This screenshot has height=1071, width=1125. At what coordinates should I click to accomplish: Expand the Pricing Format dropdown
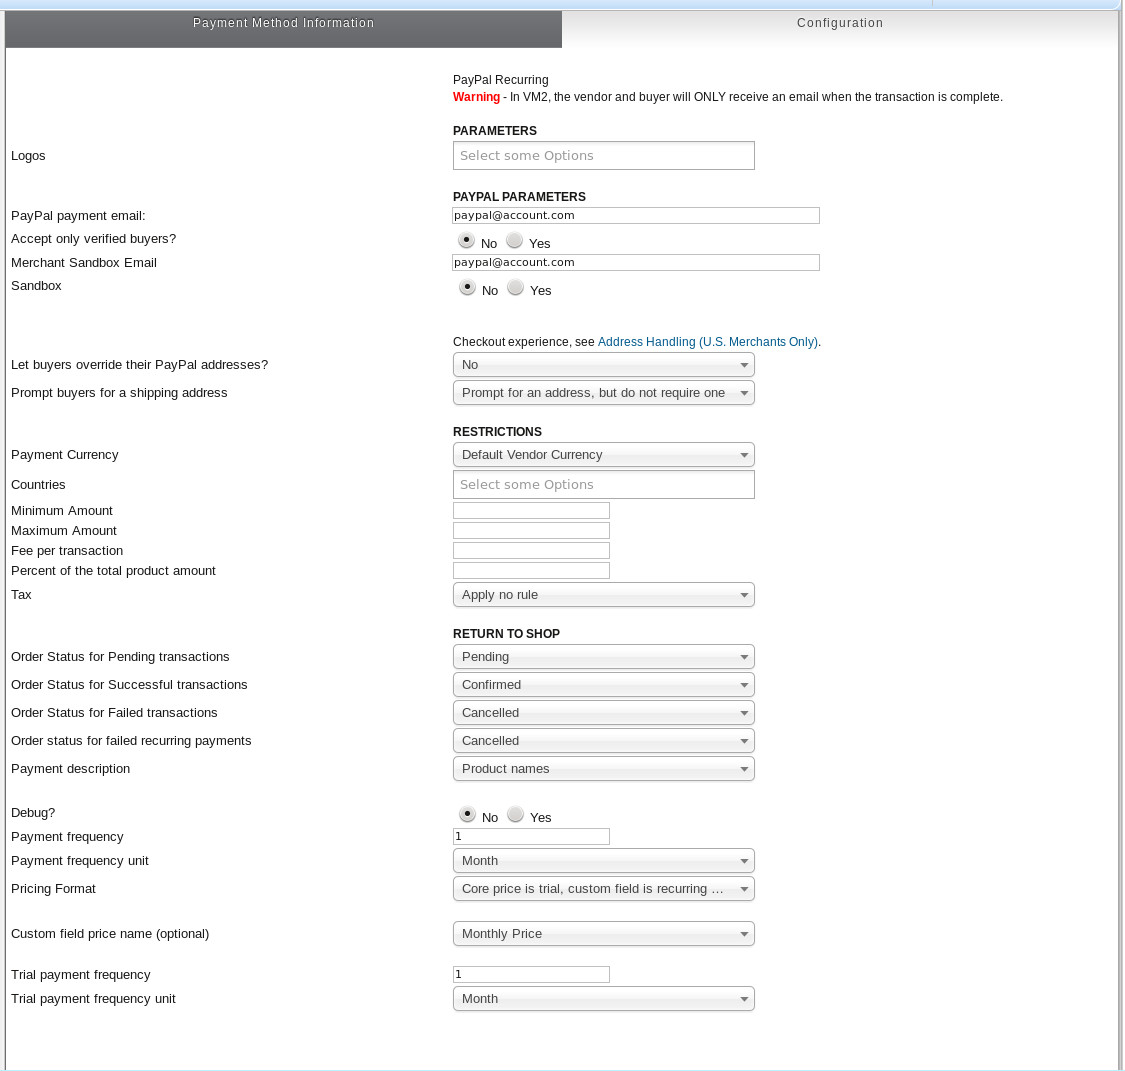click(x=603, y=889)
